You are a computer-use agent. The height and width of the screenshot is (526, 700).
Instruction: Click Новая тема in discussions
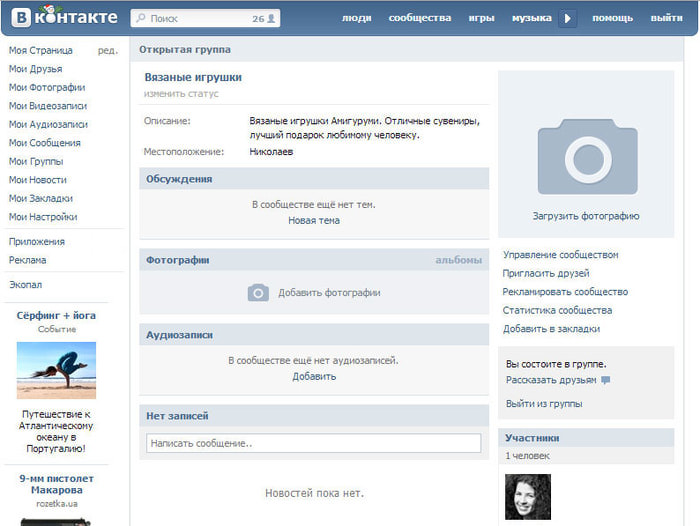click(x=313, y=220)
